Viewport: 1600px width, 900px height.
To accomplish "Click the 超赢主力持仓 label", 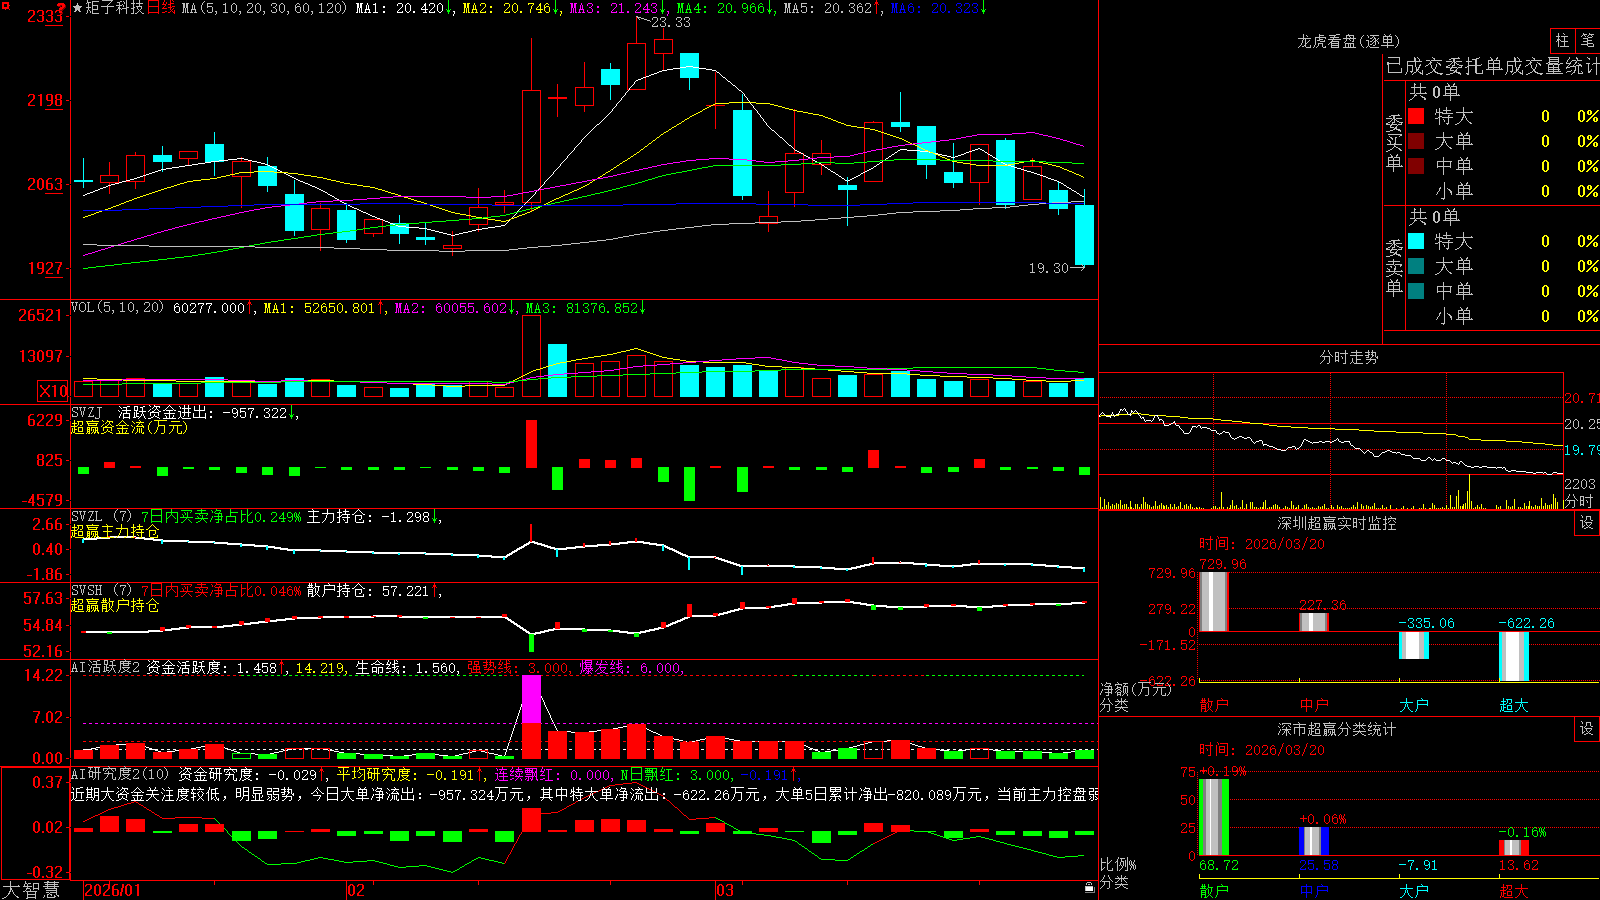I will tap(115, 531).
